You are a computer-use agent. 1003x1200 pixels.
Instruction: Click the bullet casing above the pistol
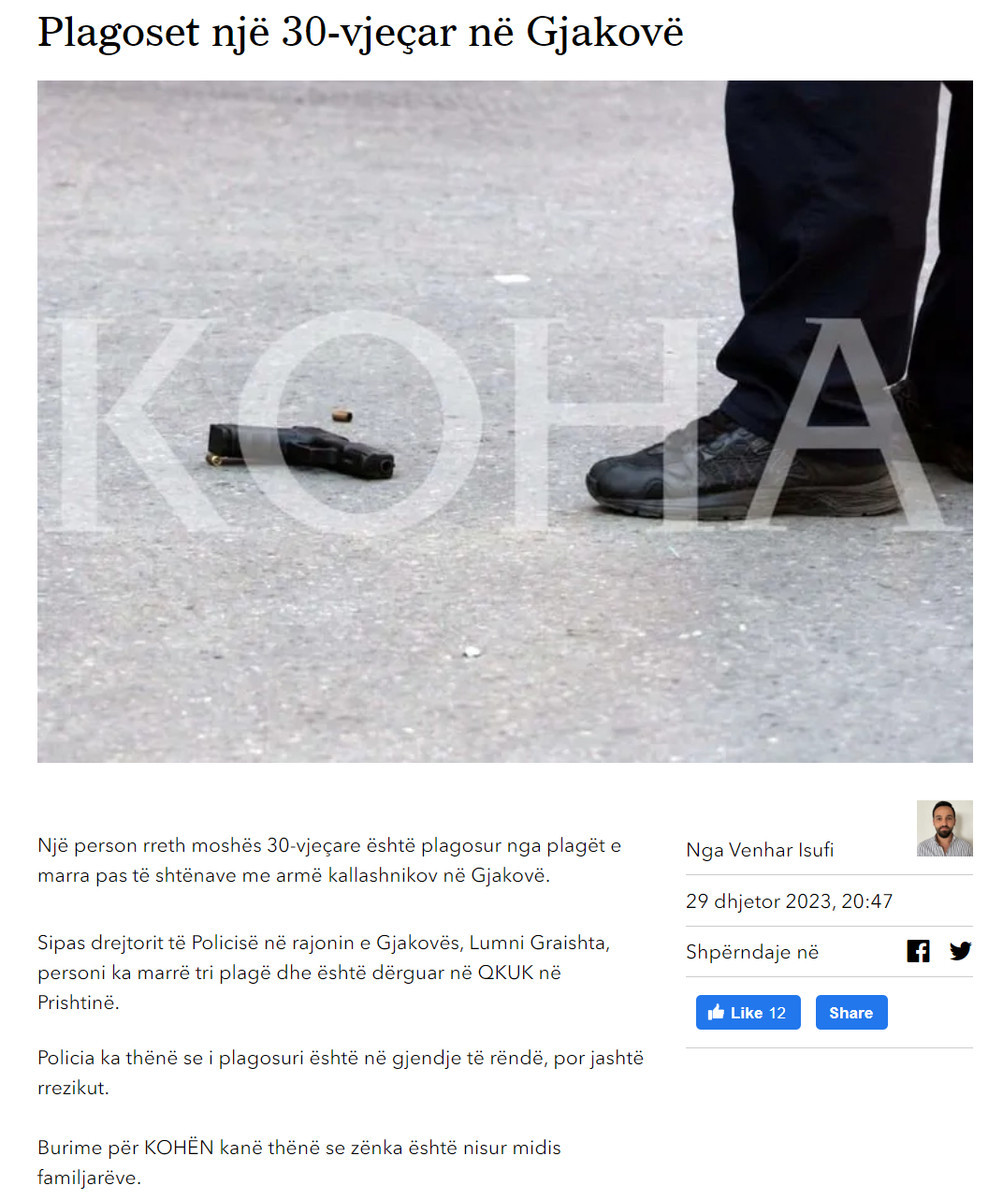pos(342,414)
